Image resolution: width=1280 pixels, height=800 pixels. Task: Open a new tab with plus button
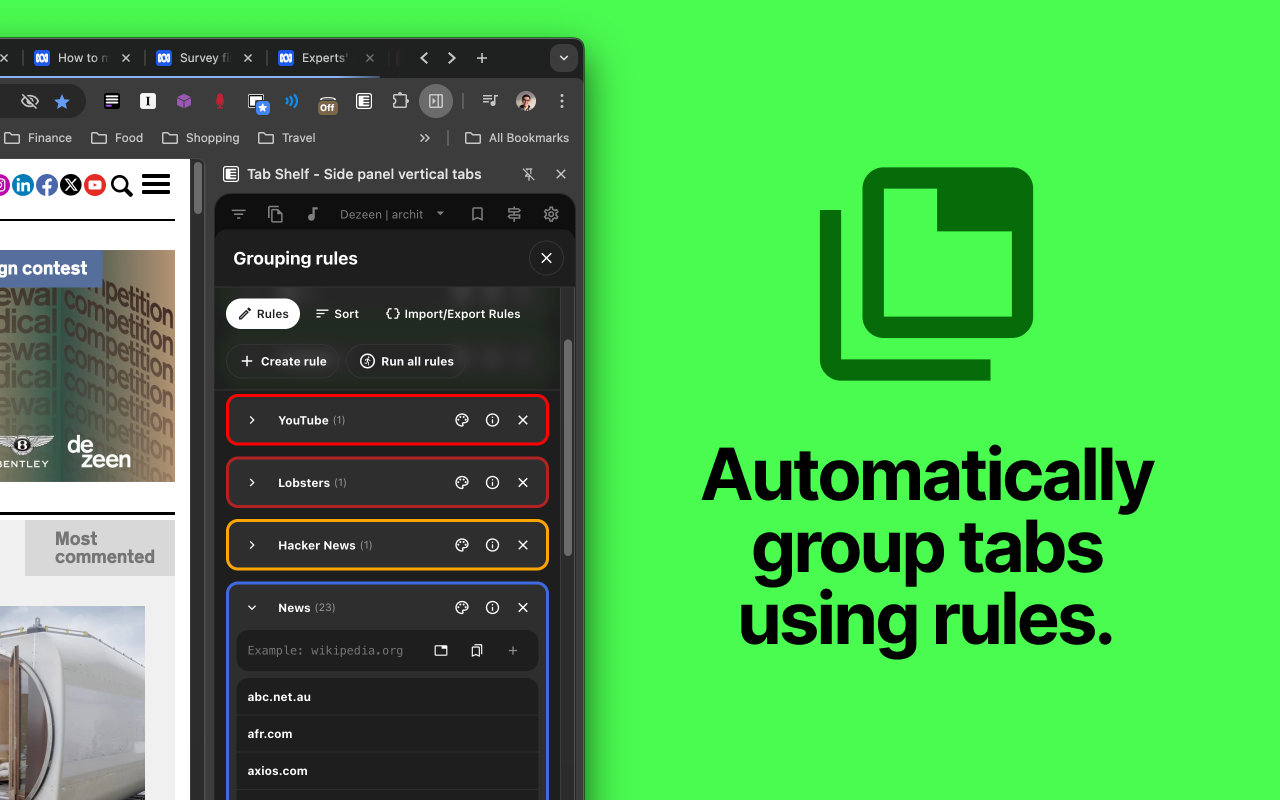pyautogui.click(x=482, y=58)
